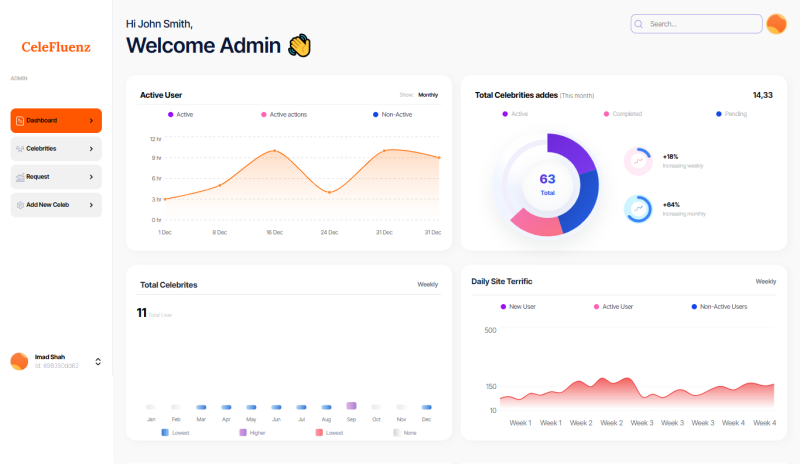
Task: Click the Add New Celeb gear icon
Action: 20,205
